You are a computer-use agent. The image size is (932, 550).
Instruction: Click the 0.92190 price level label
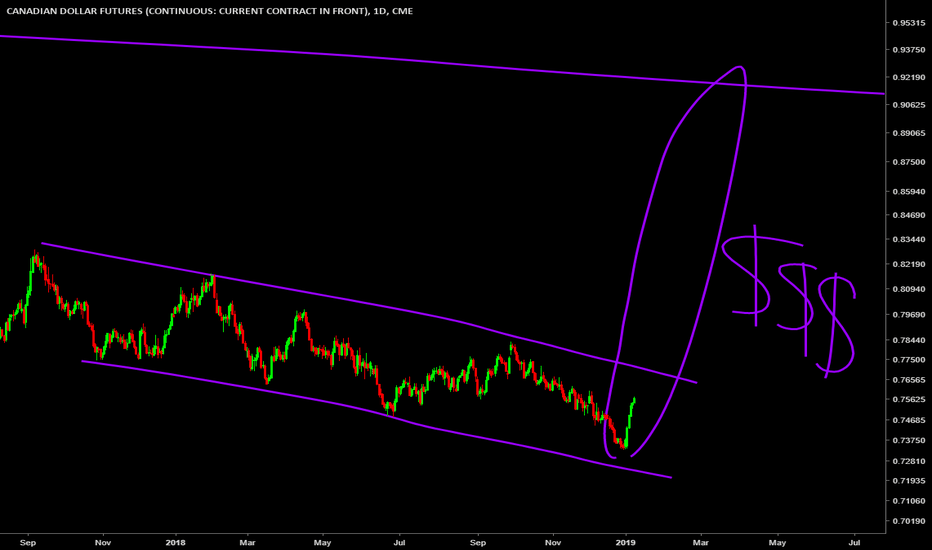pyautogui.click(x=909, y=77)
